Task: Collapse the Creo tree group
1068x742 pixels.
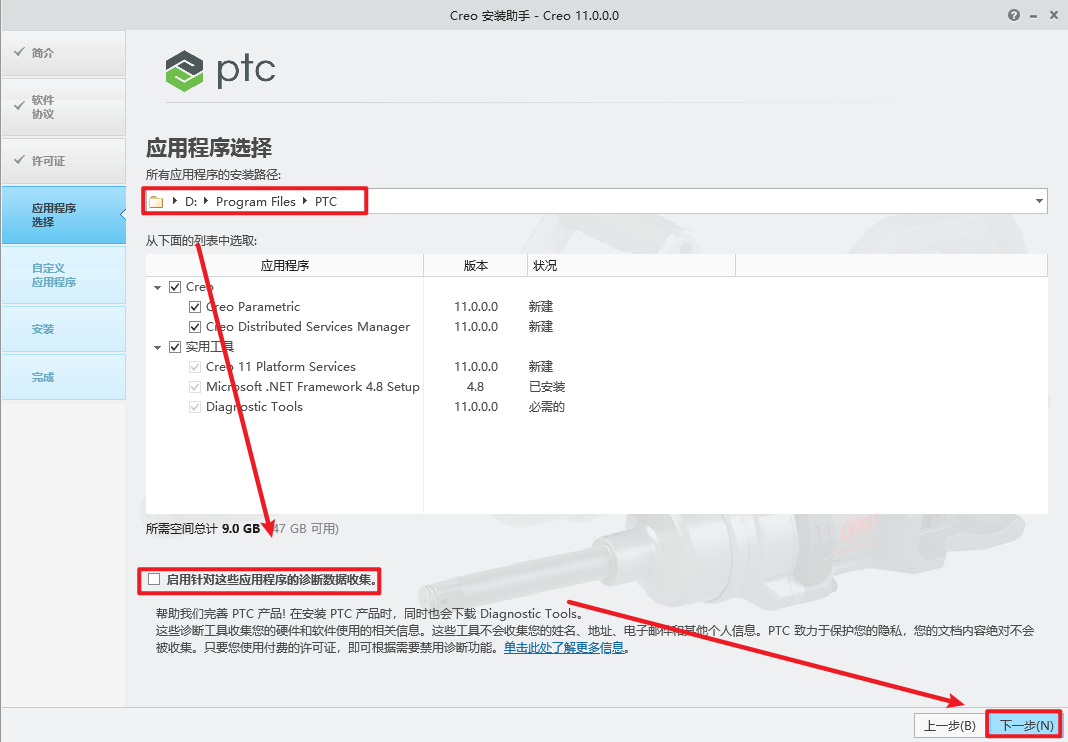Action: pyautogui.click(x=158, y=288)
